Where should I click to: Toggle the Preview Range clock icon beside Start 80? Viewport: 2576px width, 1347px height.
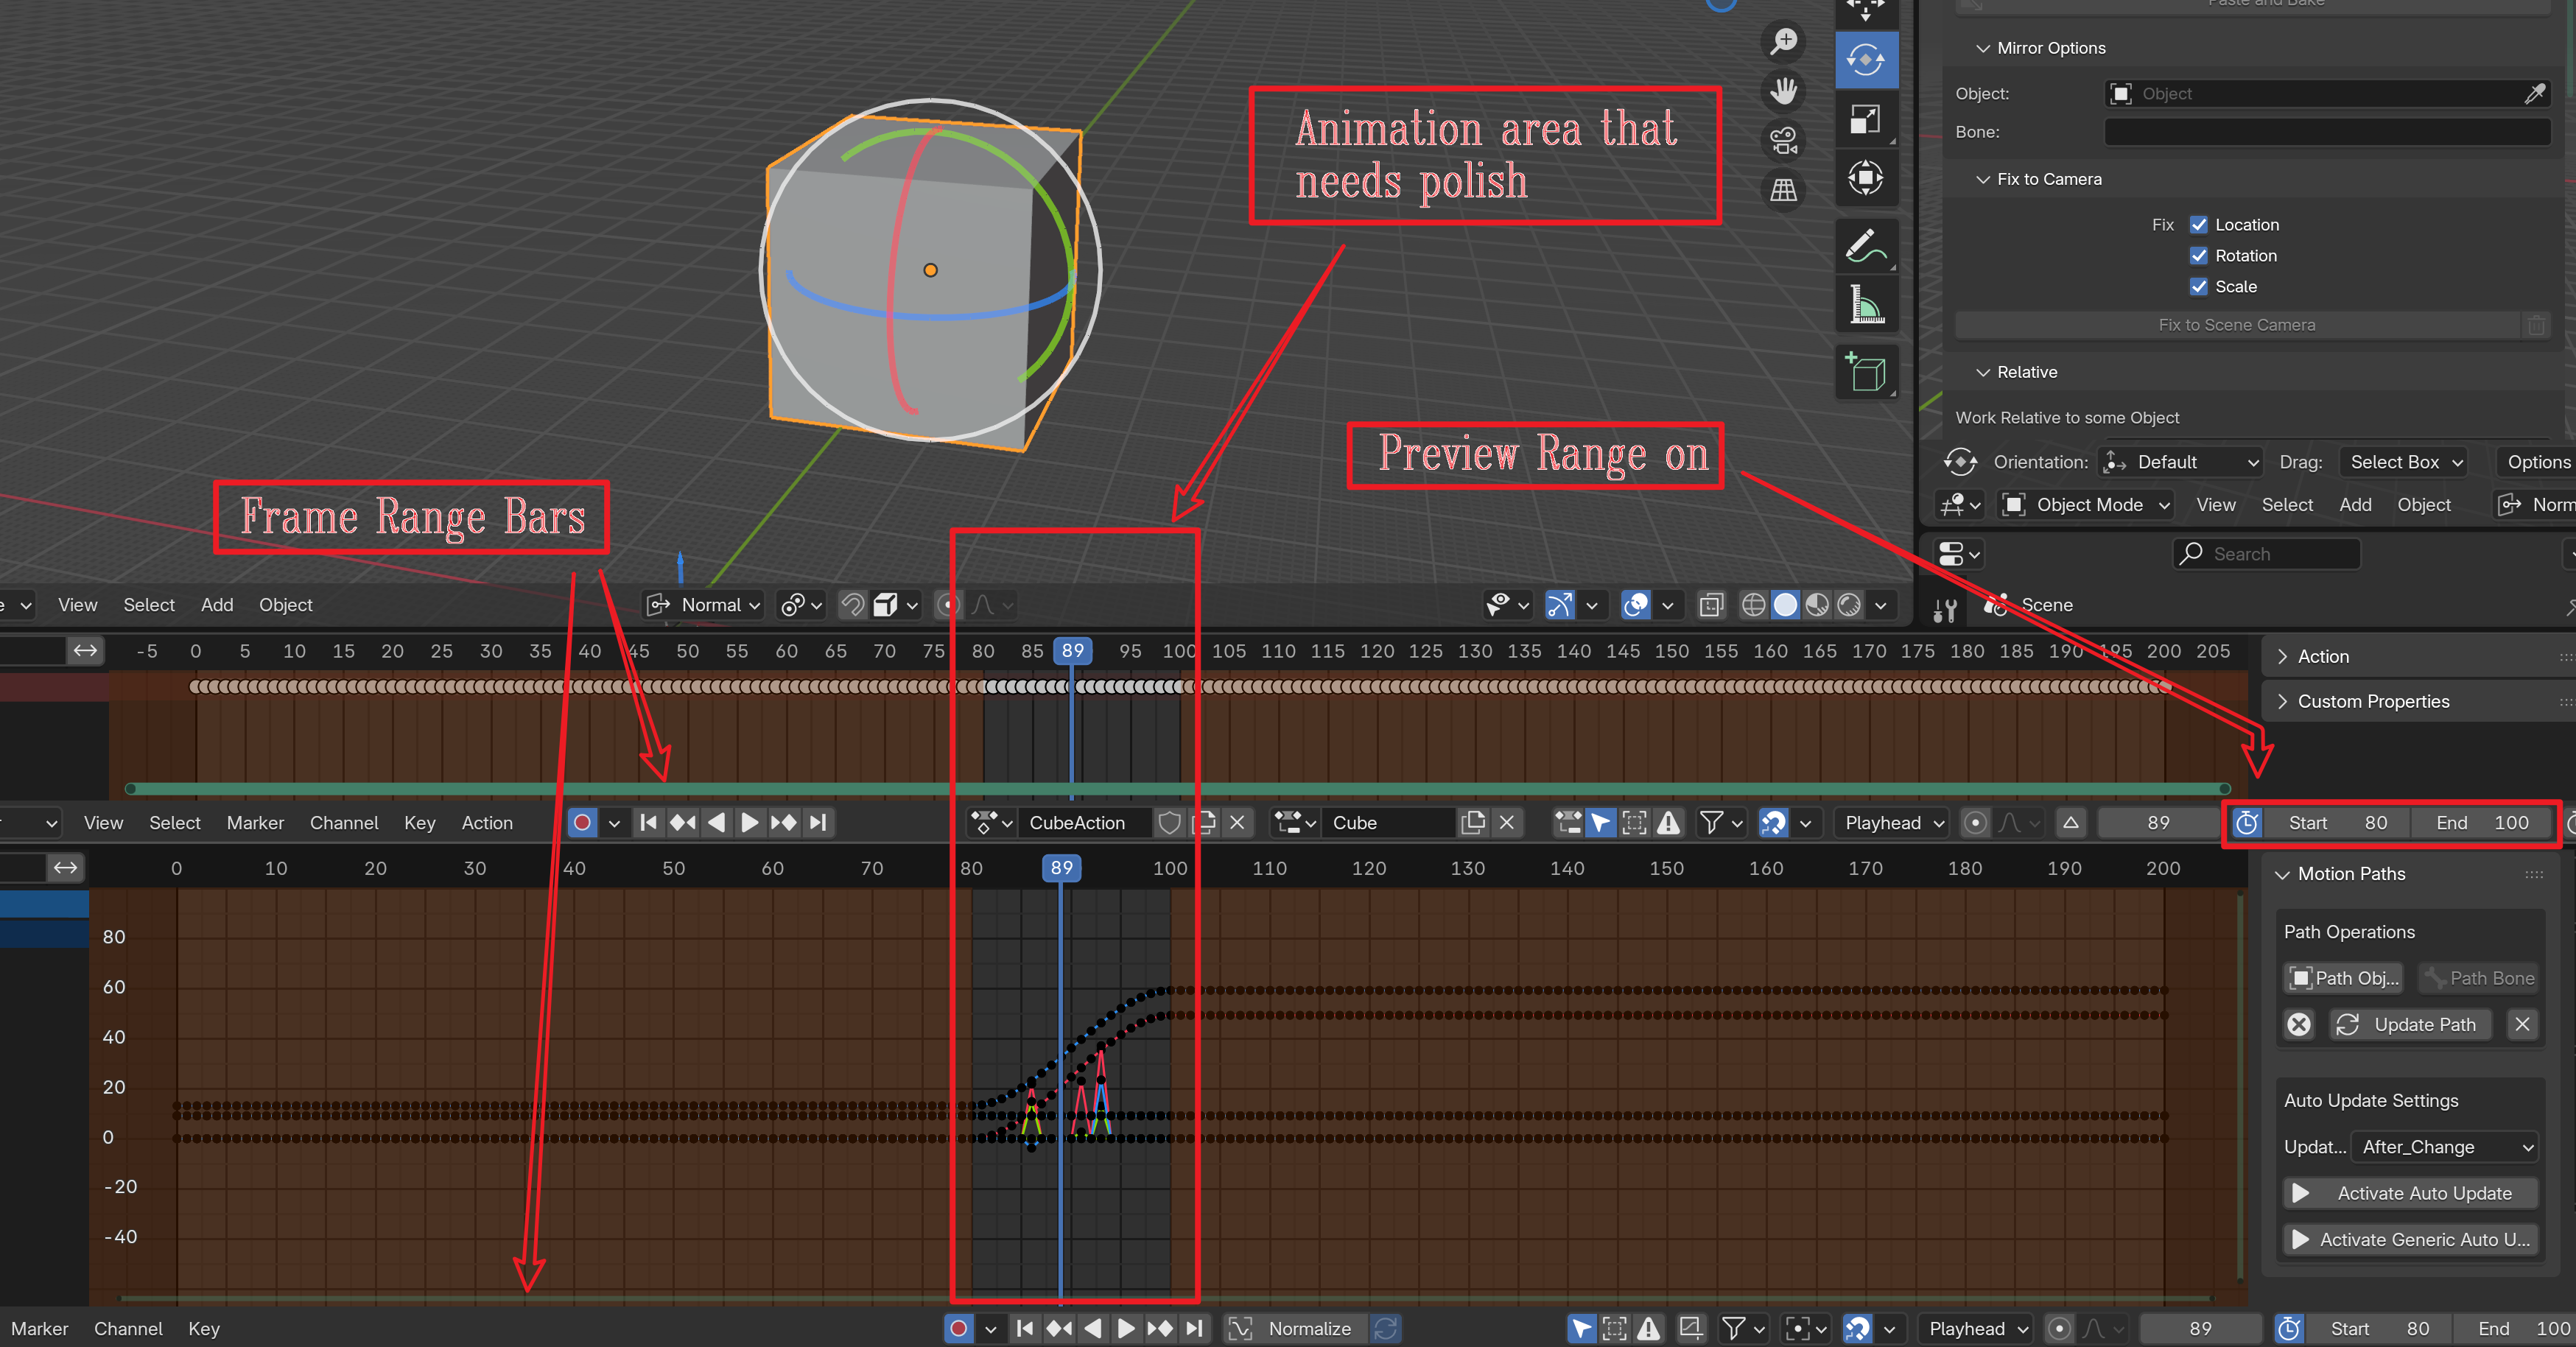2247,823
